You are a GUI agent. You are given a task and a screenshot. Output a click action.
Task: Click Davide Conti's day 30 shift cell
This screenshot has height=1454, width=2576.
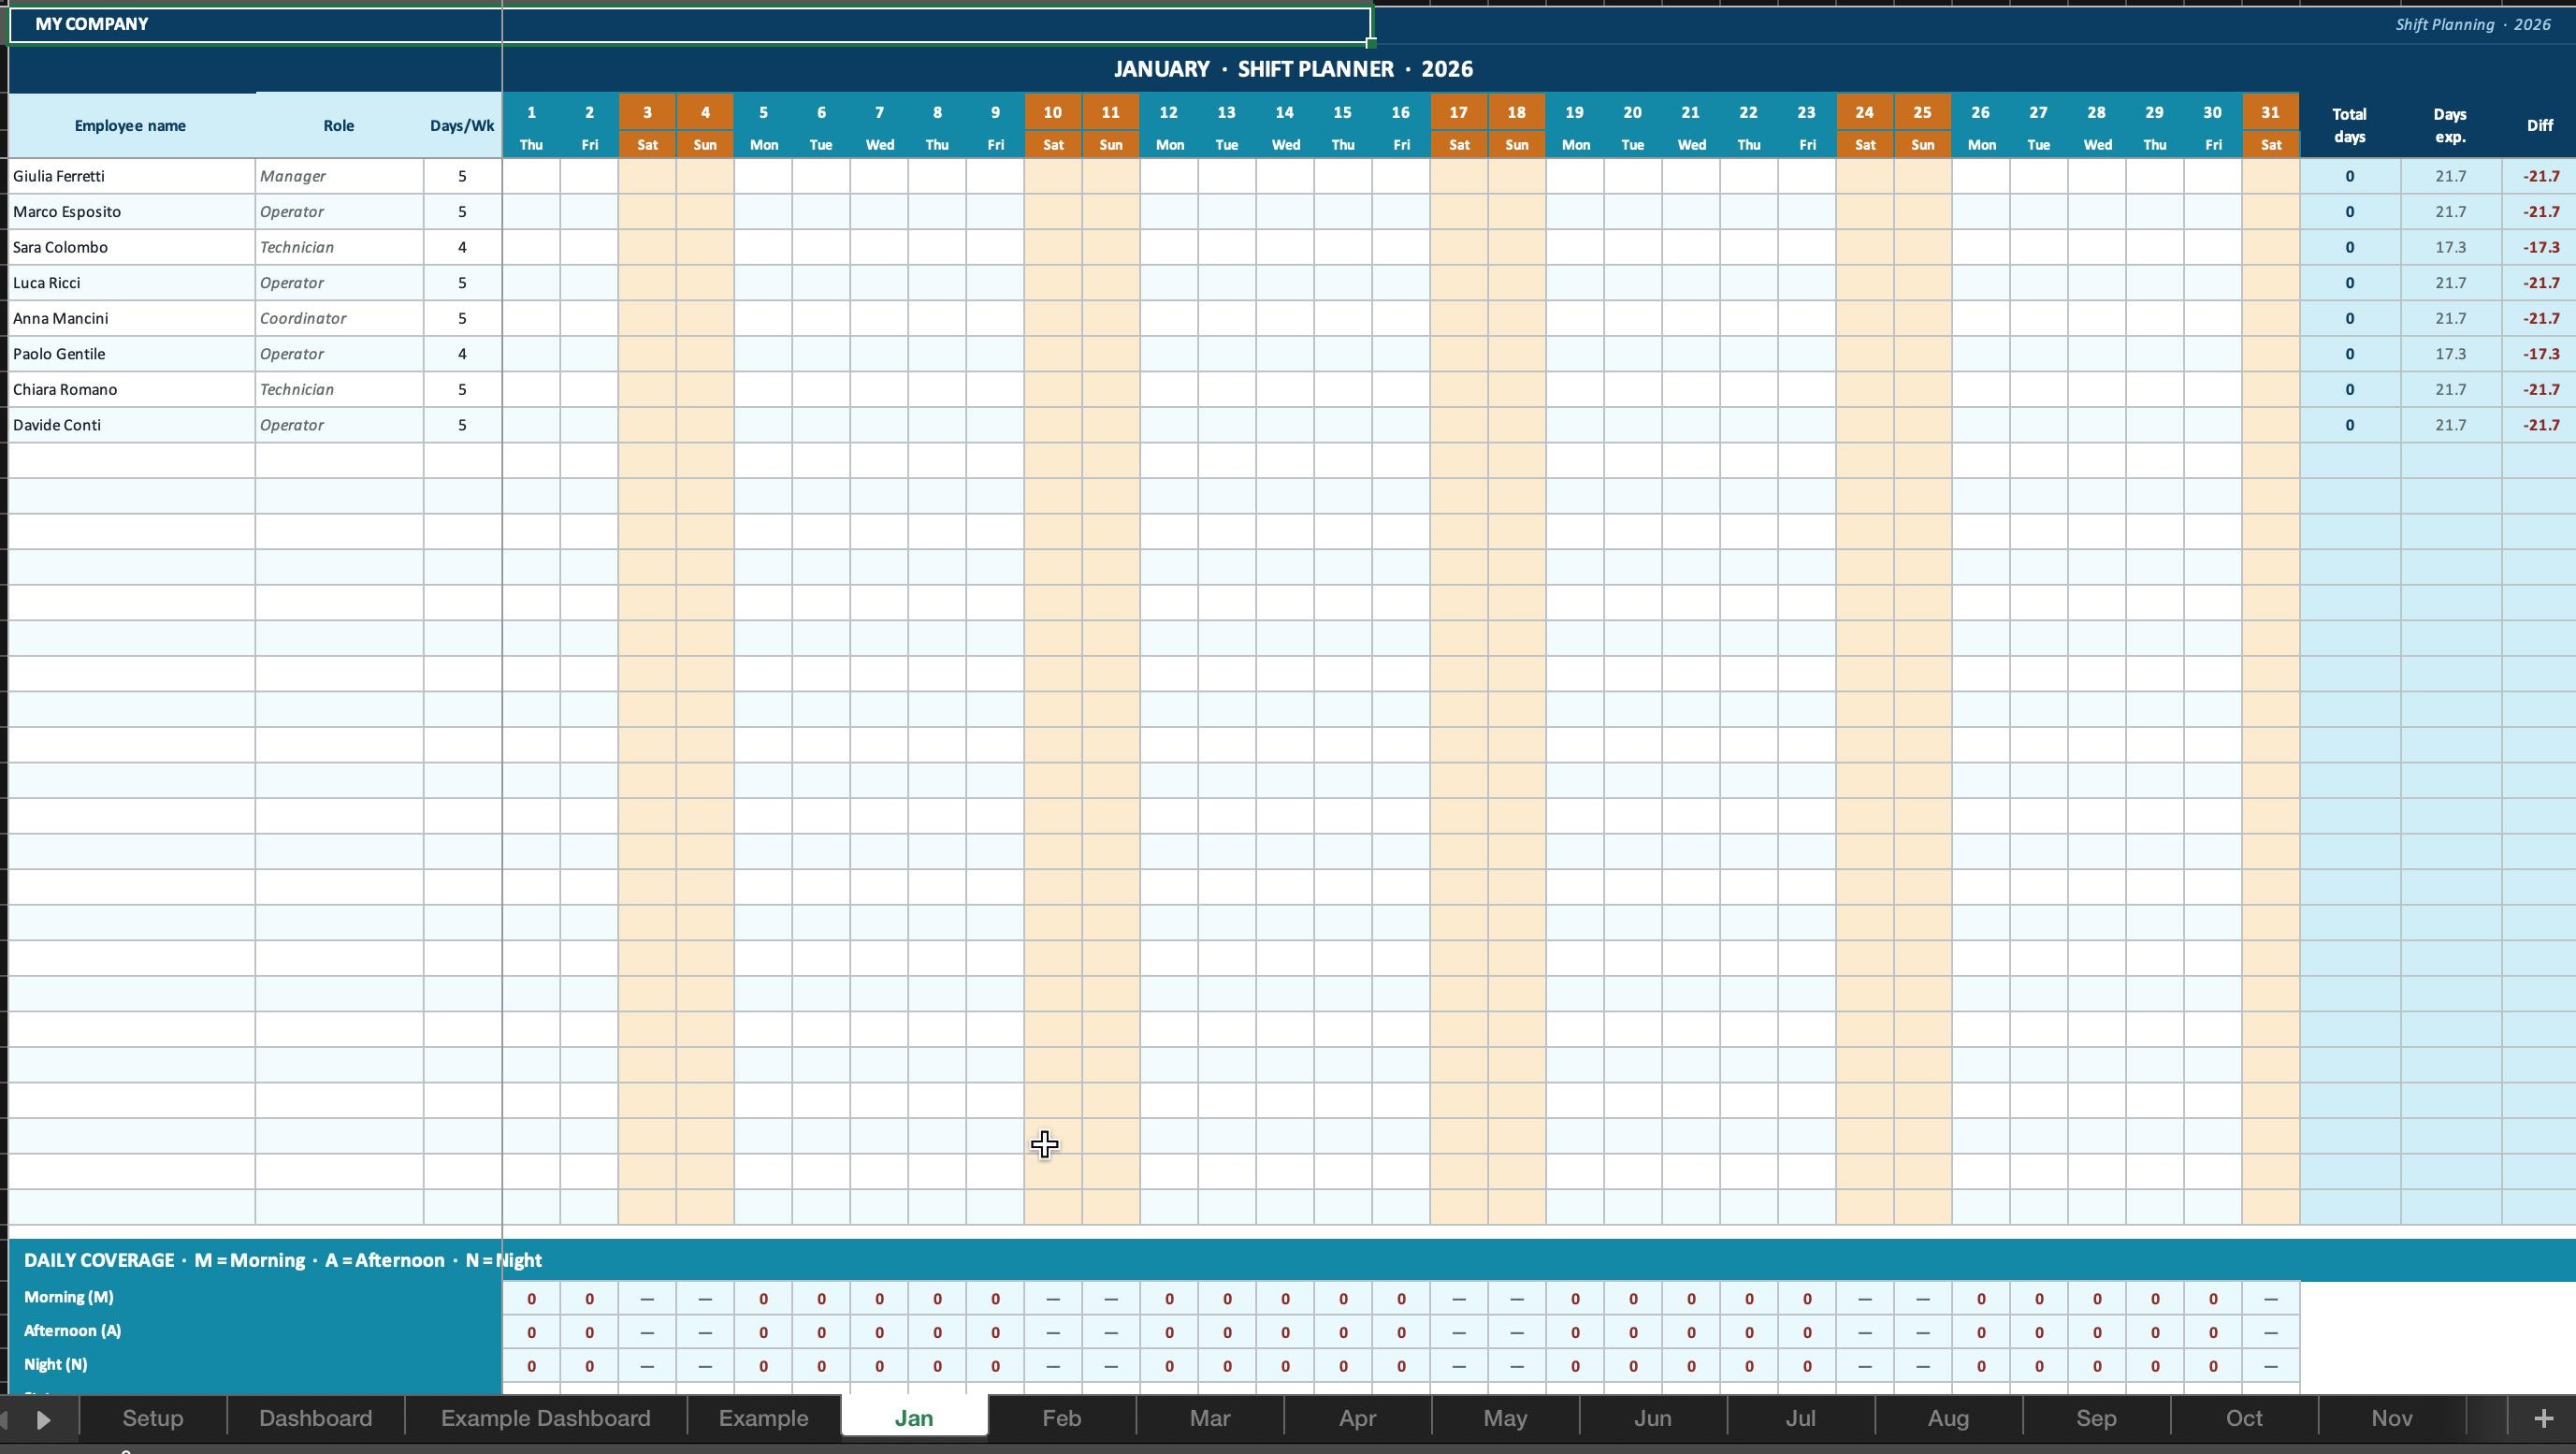tap(2212, 425)
